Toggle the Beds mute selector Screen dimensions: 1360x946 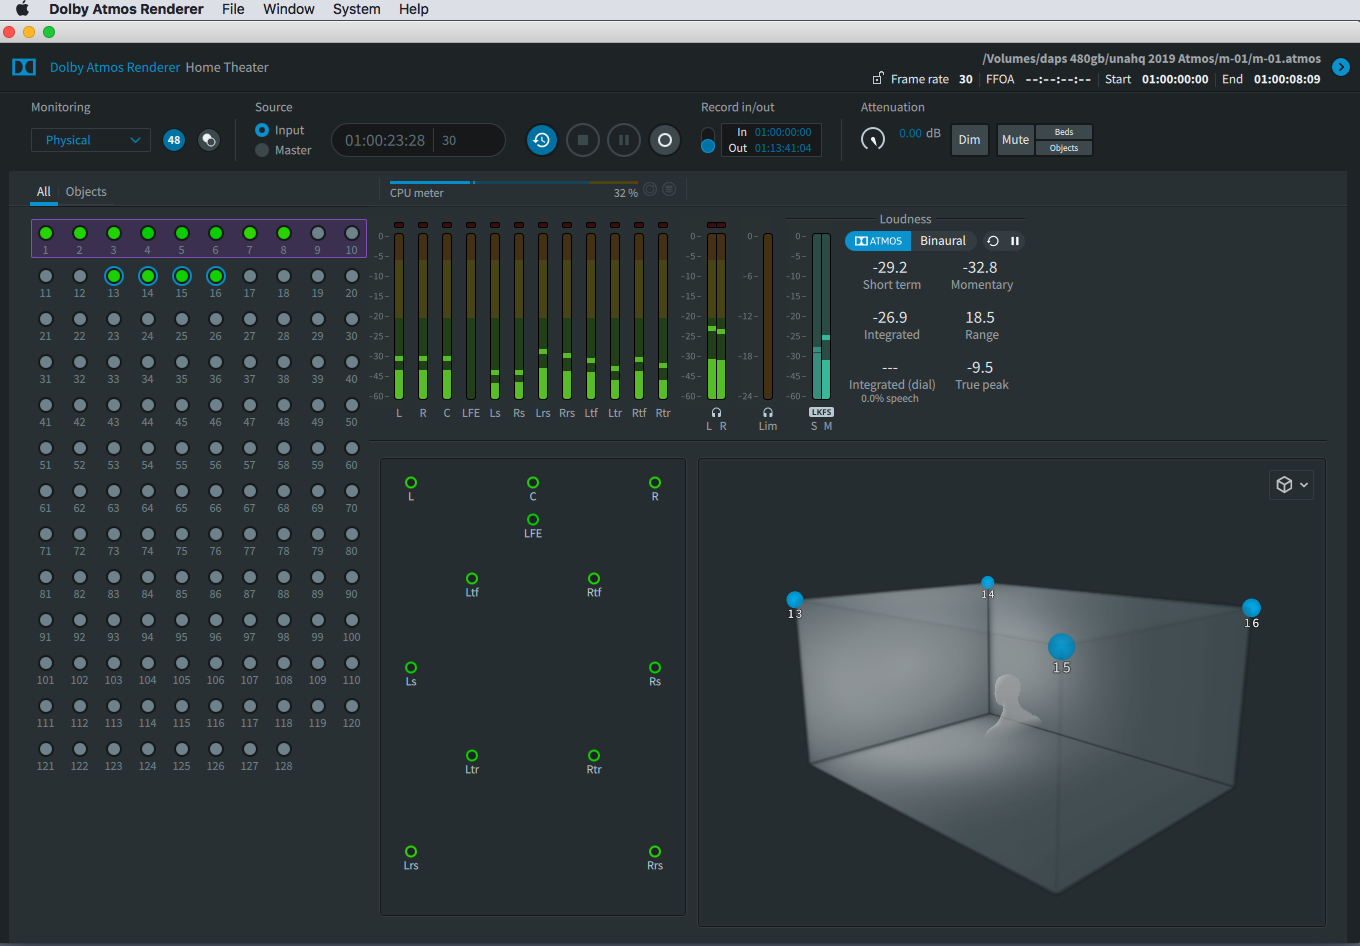[x=1064, y=132]
